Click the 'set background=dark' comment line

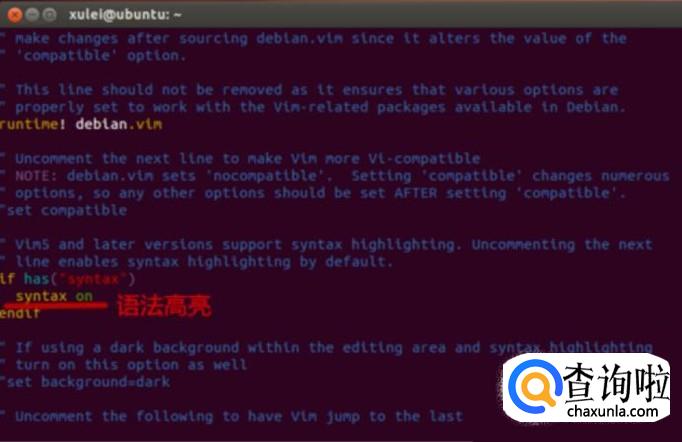[85, 382]
